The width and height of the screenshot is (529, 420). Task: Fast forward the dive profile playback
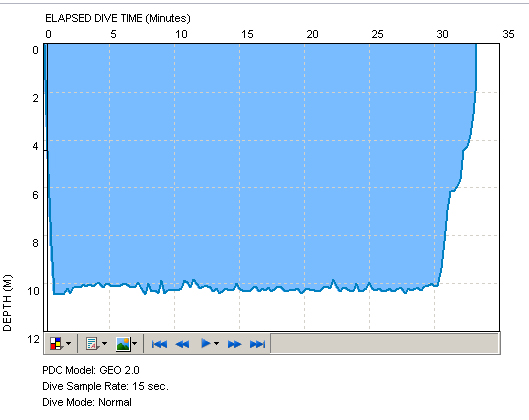click(234, 344)
